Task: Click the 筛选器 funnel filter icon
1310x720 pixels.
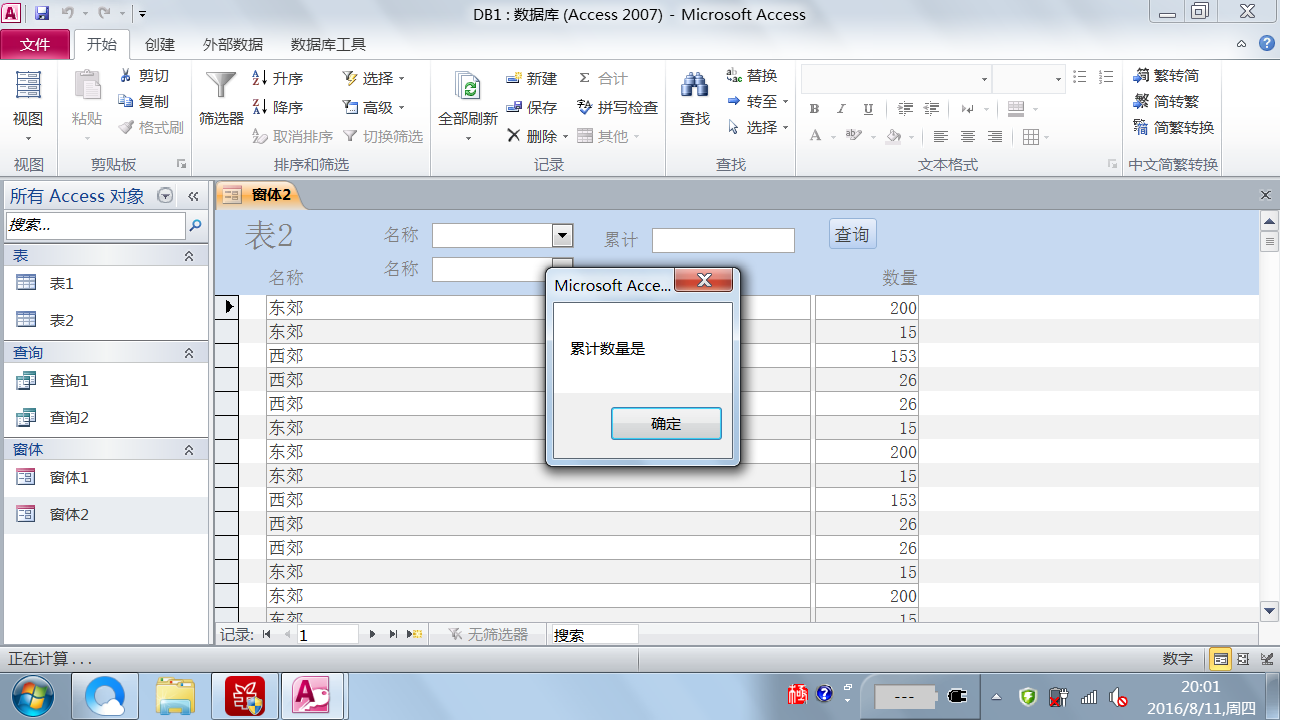Action: 221,88
